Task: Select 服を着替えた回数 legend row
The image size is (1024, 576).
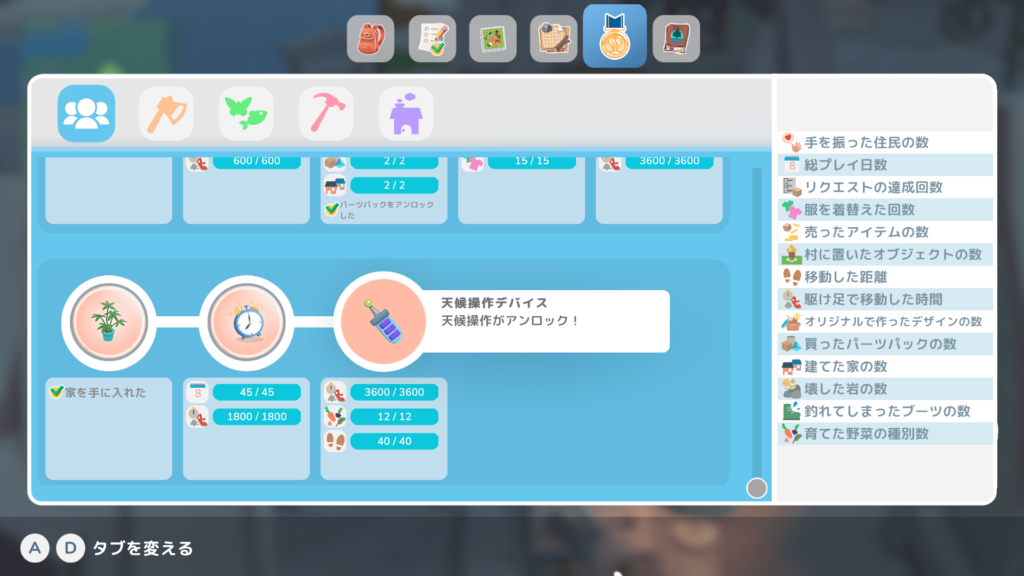Action: (x=886, y=210)
